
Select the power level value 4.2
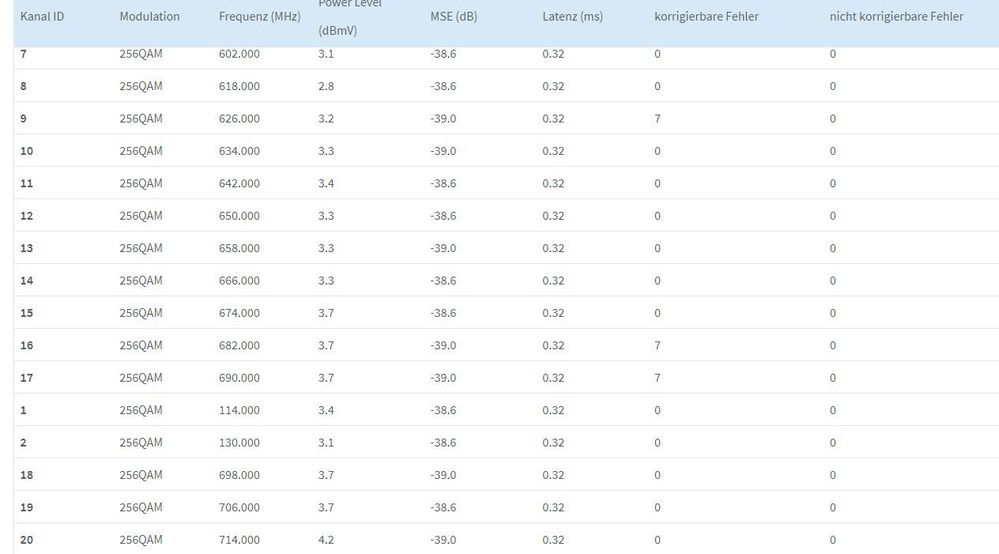(x=326, y=540)
